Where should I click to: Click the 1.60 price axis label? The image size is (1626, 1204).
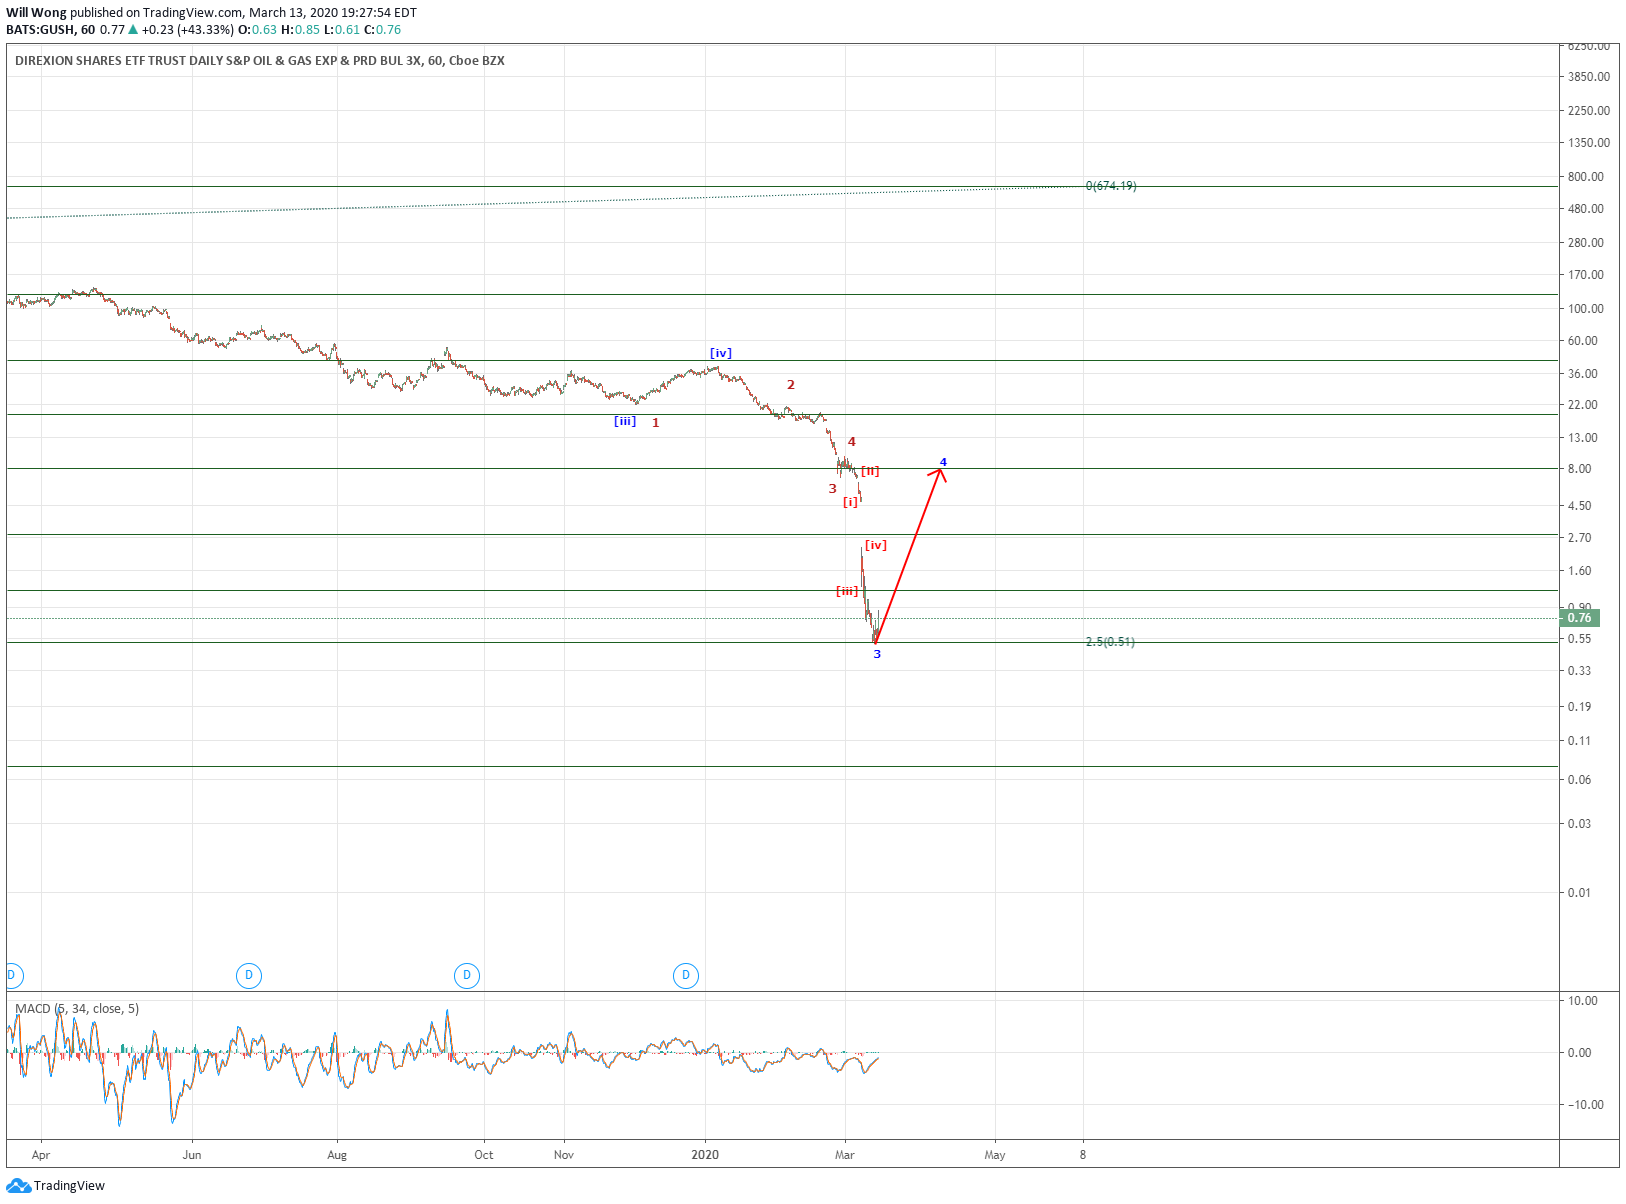[1580, 572]
